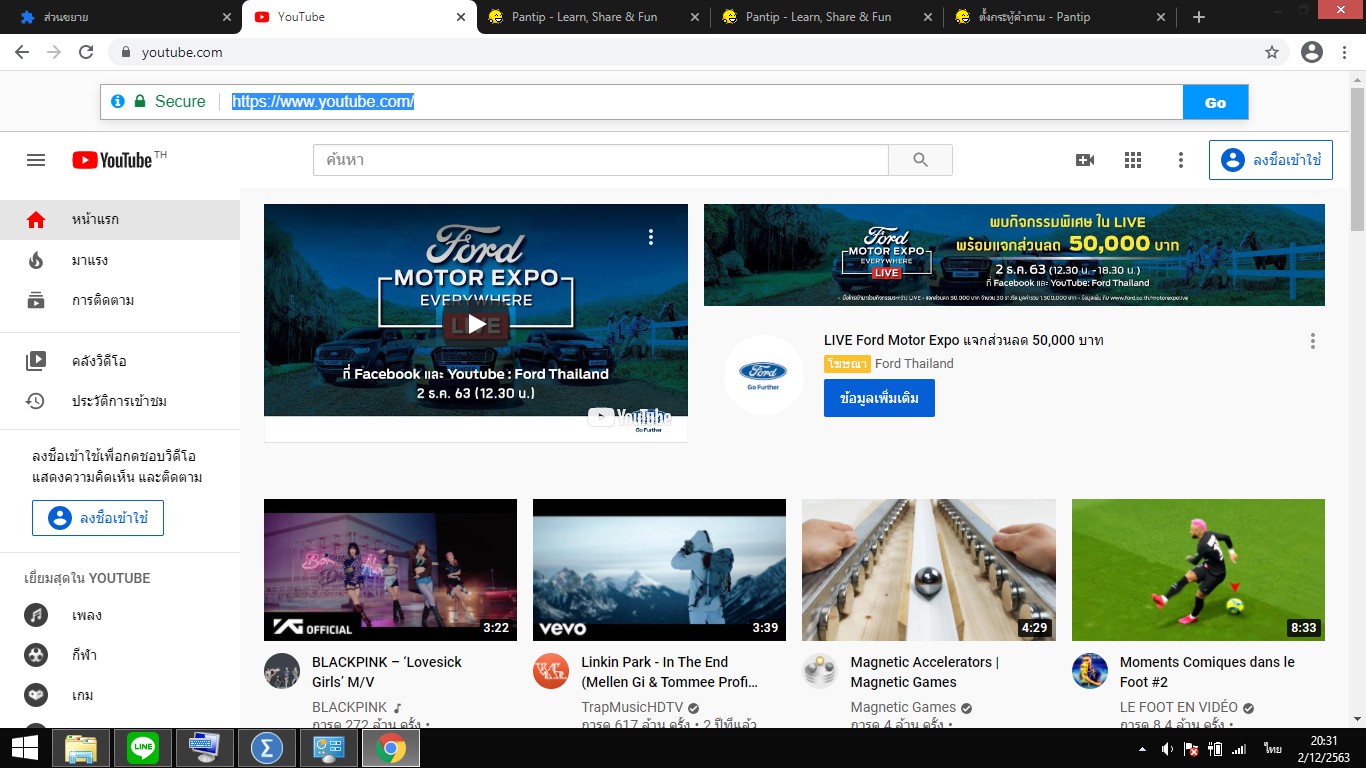Click the info icon beside Secure
The image size is (1366, 768).
pos(118,101)
